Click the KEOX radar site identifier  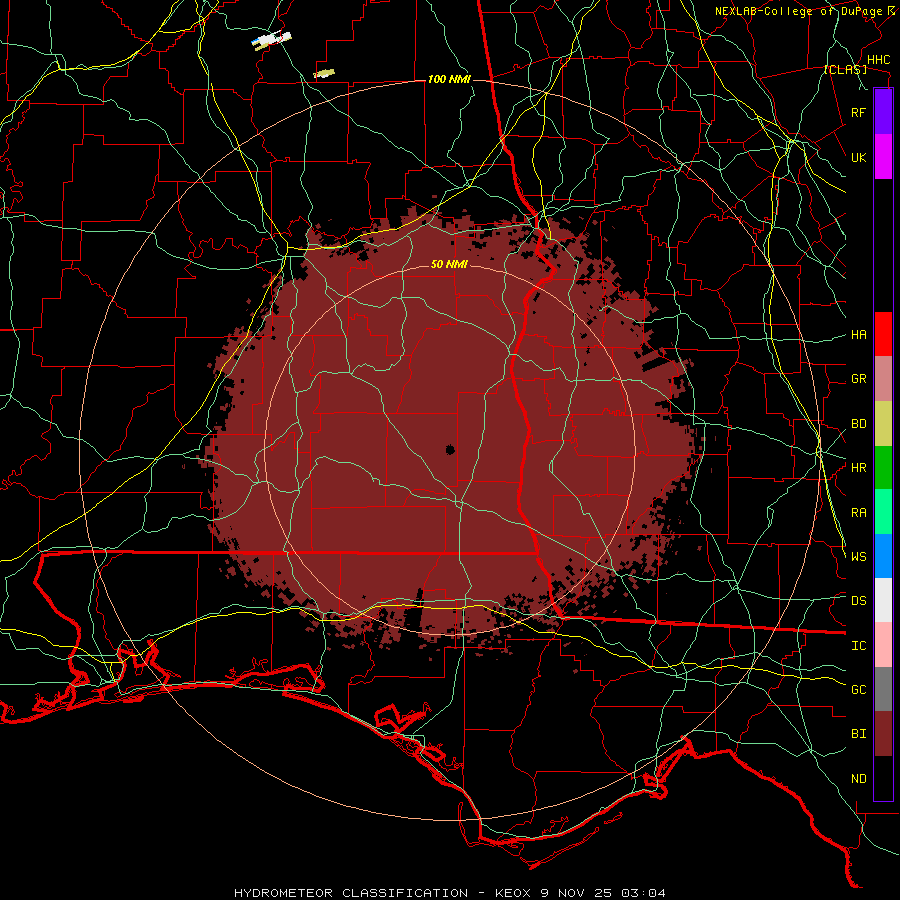click(515, 893)
